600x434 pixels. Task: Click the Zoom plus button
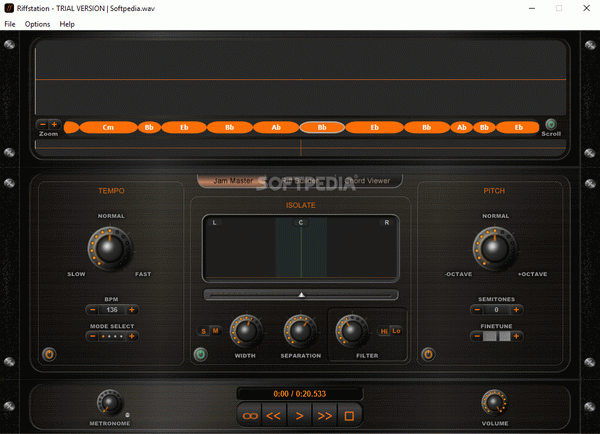tap(54, 124)
